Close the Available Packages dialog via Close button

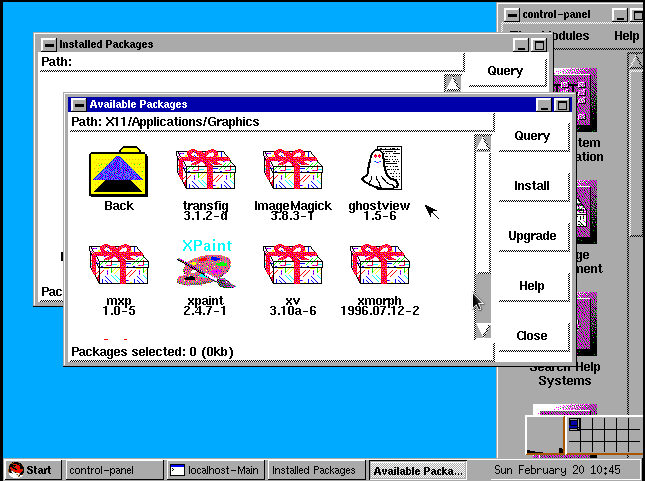click(x=532, y=336)
